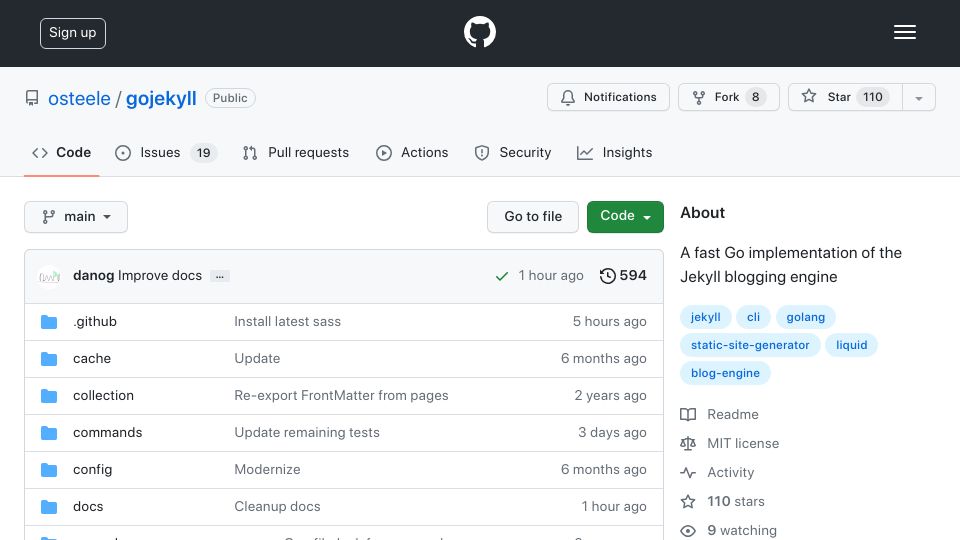The height and width of the screenshot is (540, 960).
Task: Open the Issues tab
Action: coord(166,152)
